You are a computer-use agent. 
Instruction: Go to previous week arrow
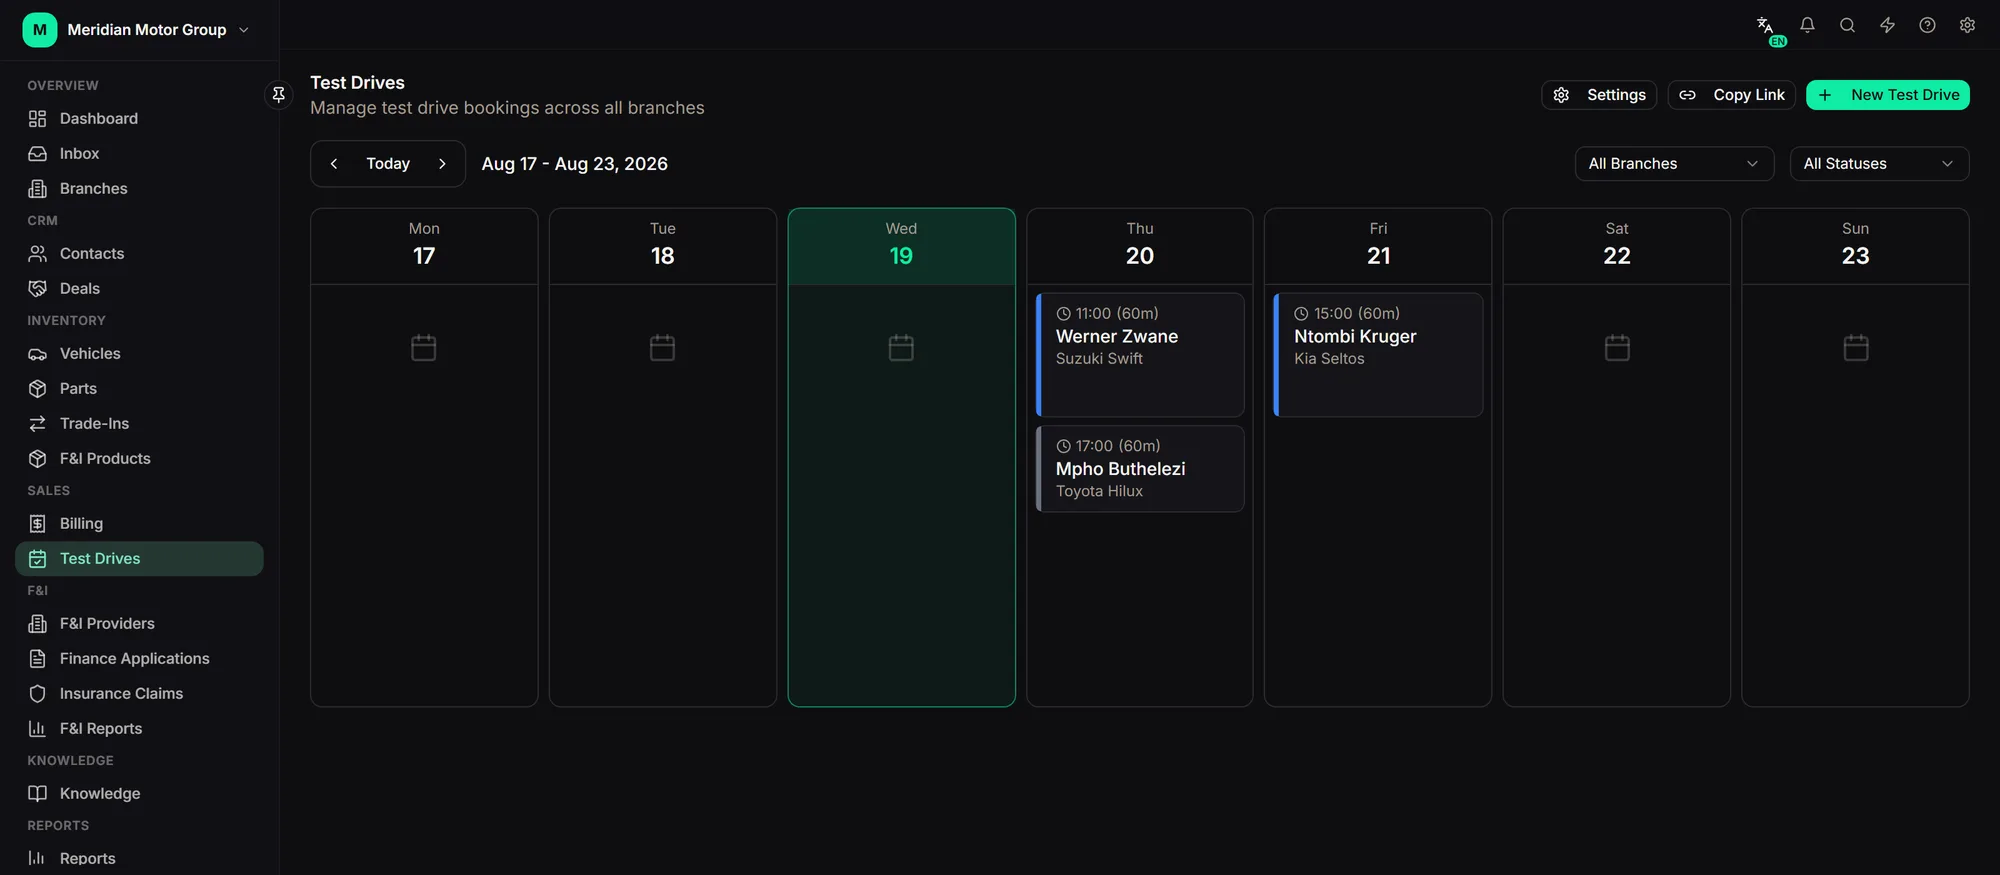[x=334, y=164]
